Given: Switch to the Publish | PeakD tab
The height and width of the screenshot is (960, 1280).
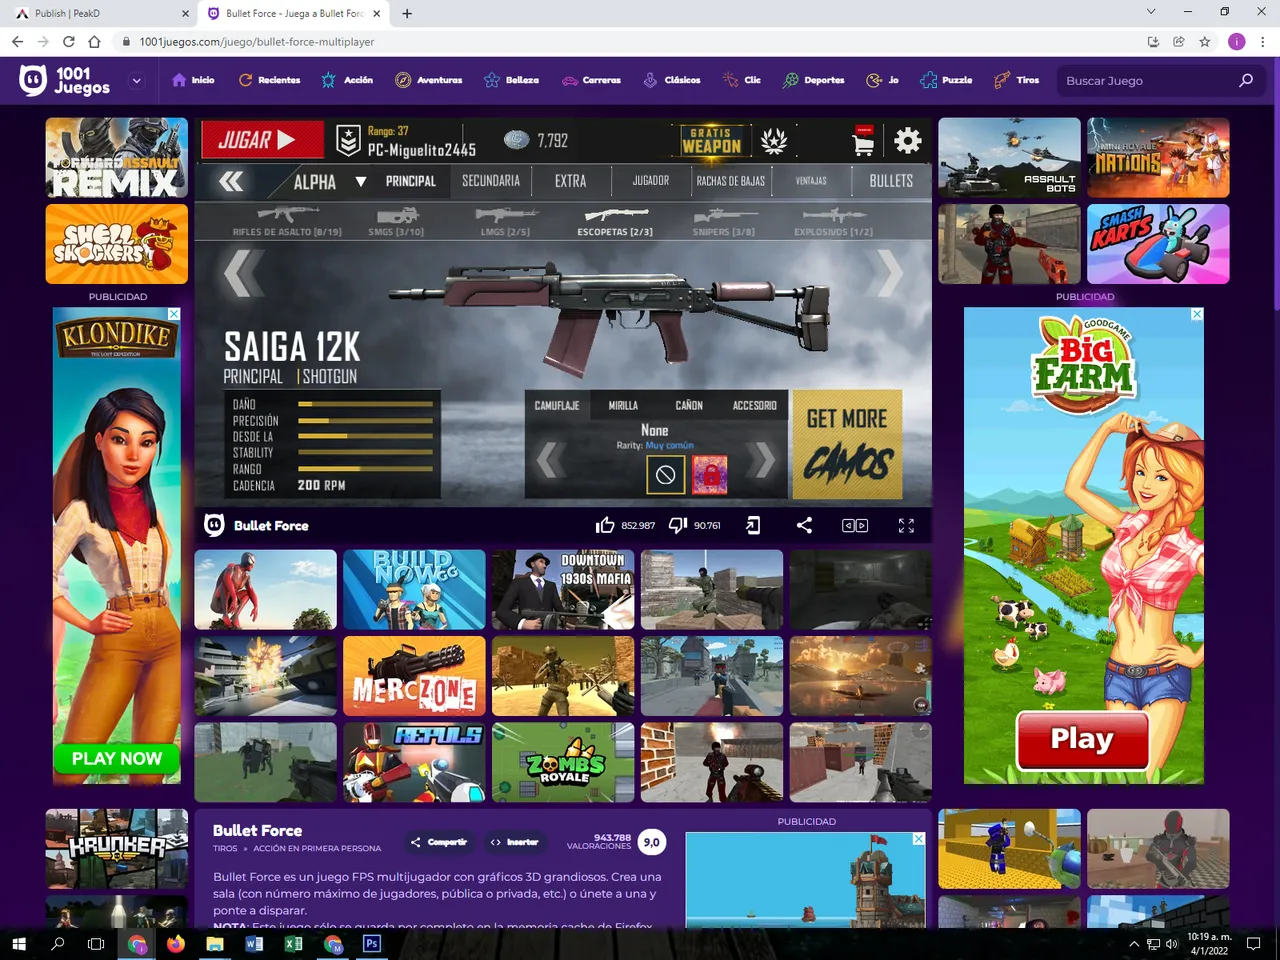Looking at the screenshot, I should [x=100, y=13].
